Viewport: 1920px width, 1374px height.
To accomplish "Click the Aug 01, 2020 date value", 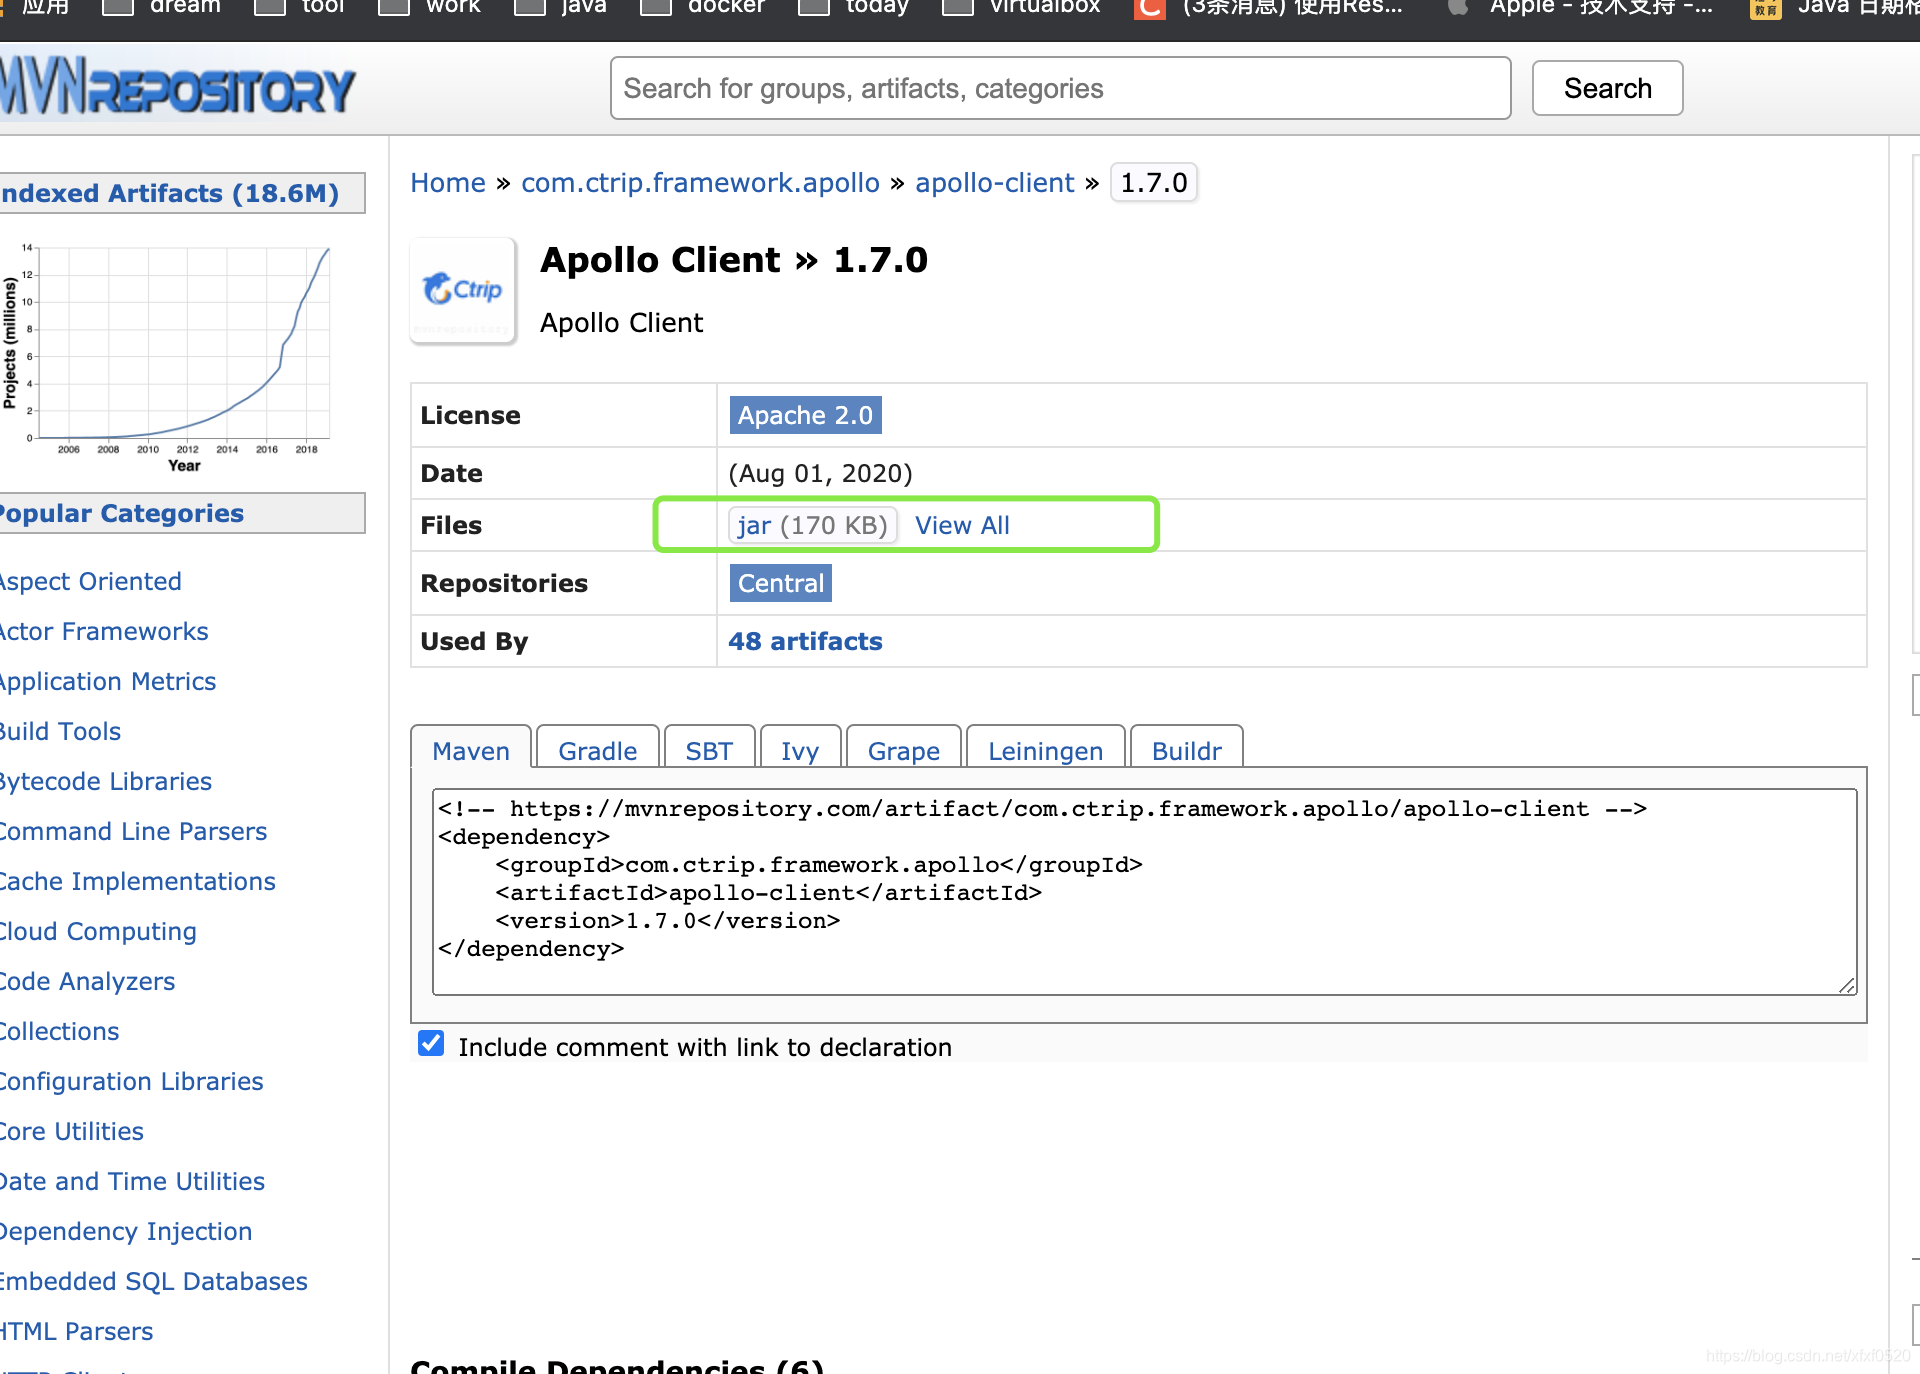I will (x=820, y=473).
